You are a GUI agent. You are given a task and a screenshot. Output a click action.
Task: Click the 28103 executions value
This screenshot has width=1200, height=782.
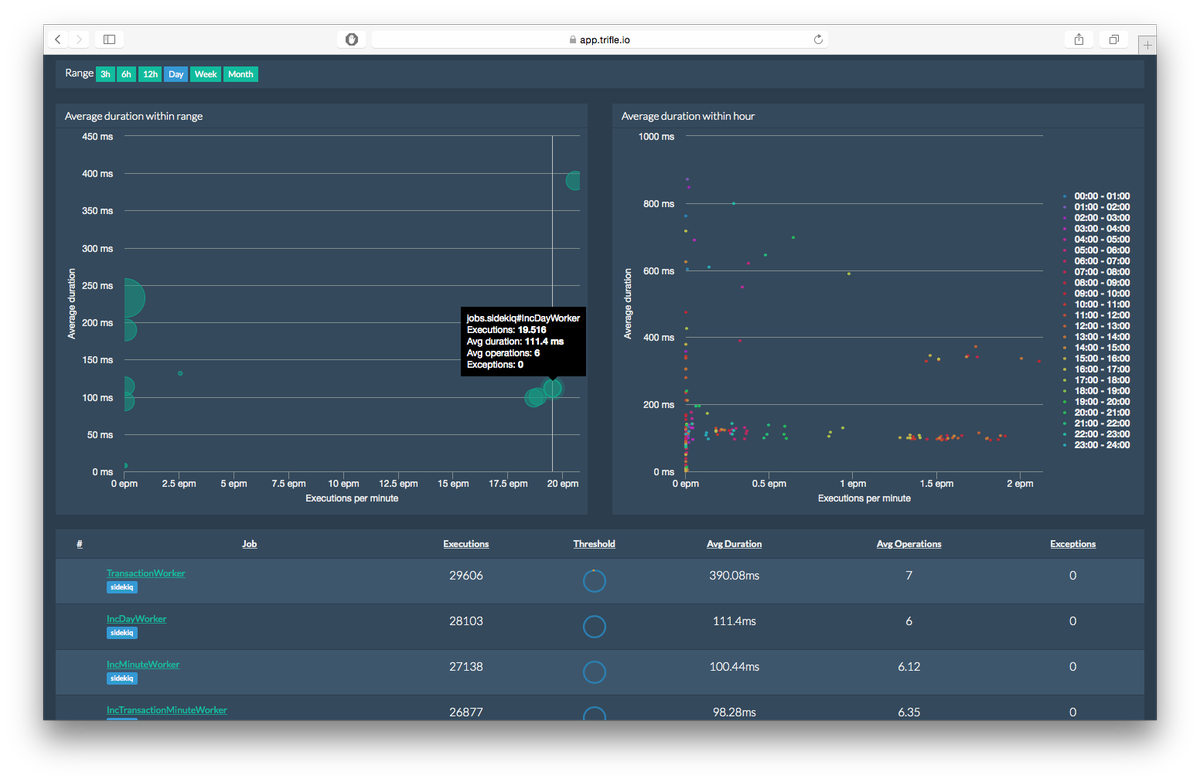466,621
